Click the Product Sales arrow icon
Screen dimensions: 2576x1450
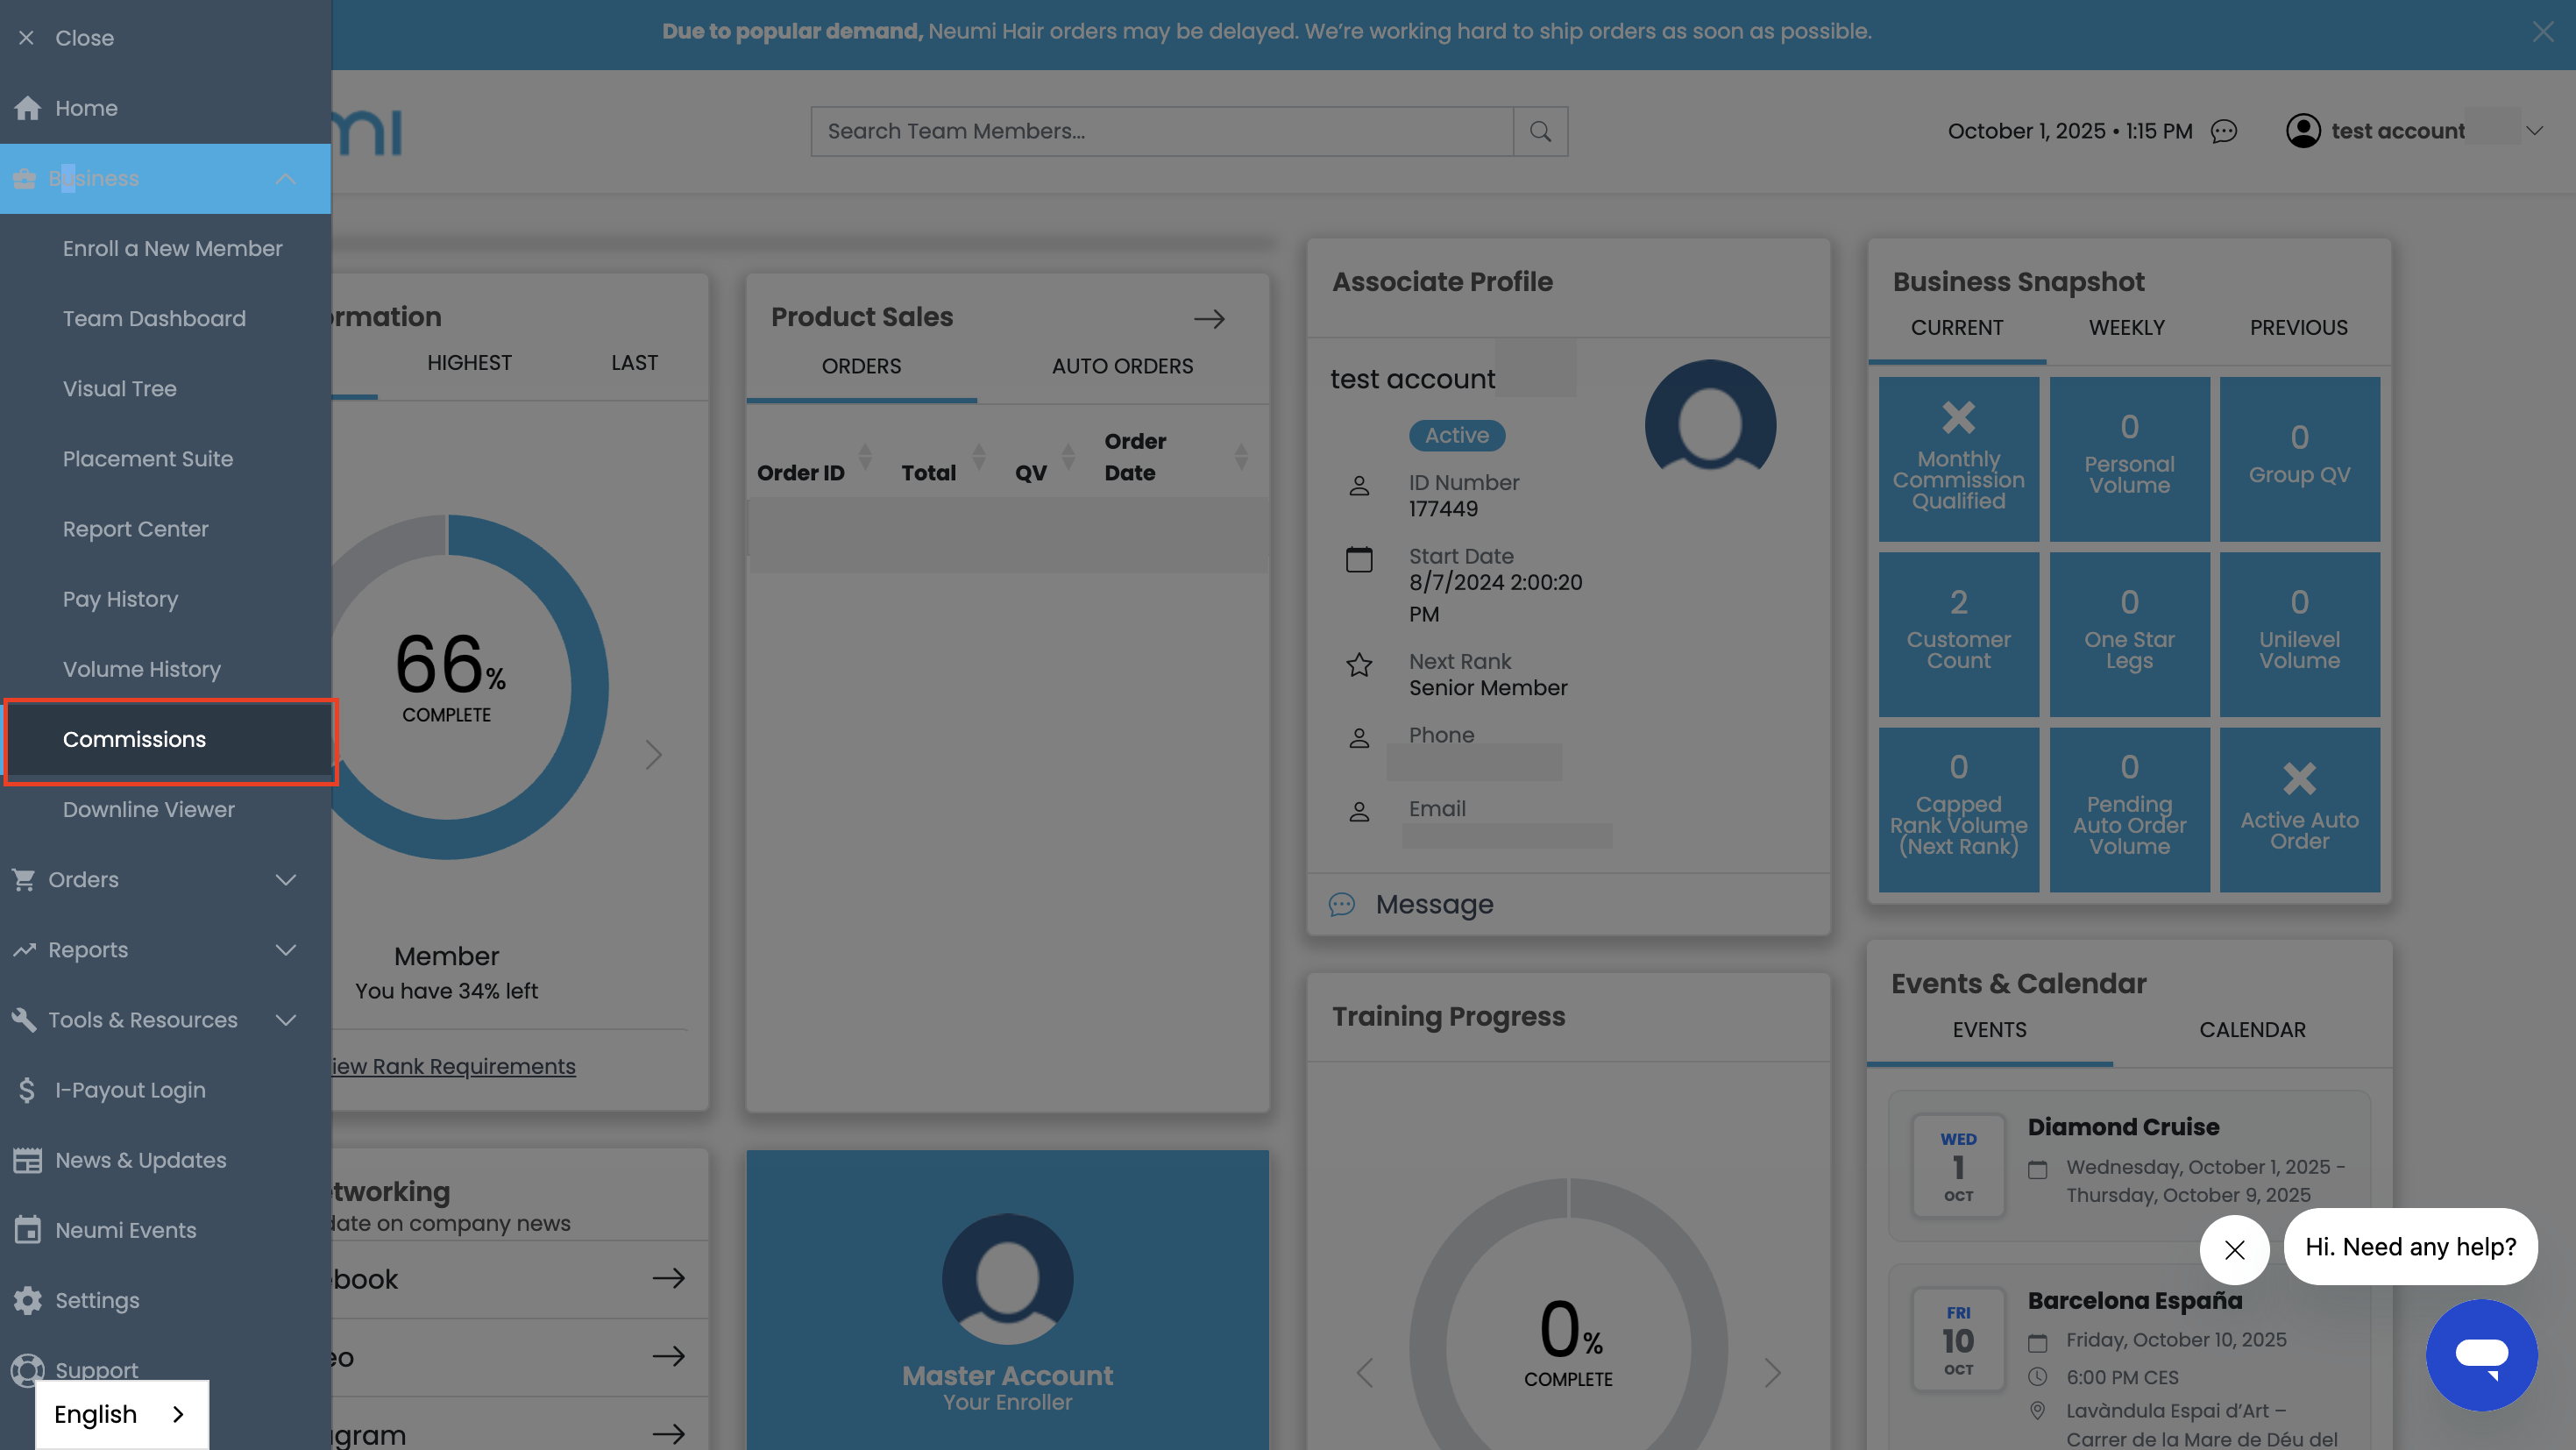coord(1209,318)
